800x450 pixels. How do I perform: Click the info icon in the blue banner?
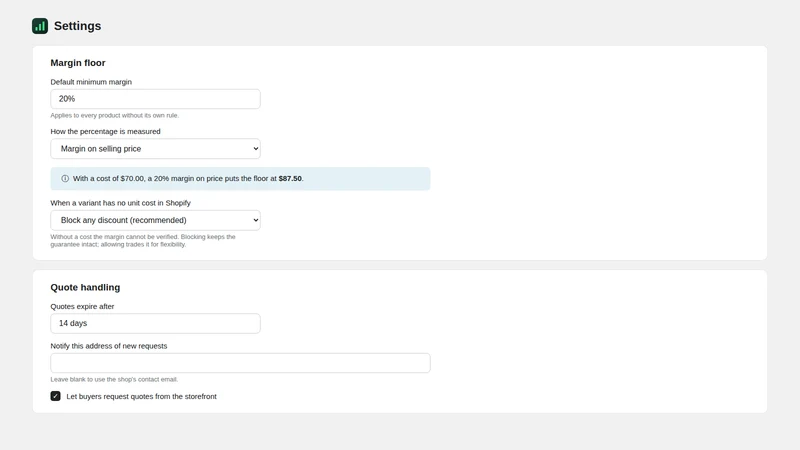(65, 179)
